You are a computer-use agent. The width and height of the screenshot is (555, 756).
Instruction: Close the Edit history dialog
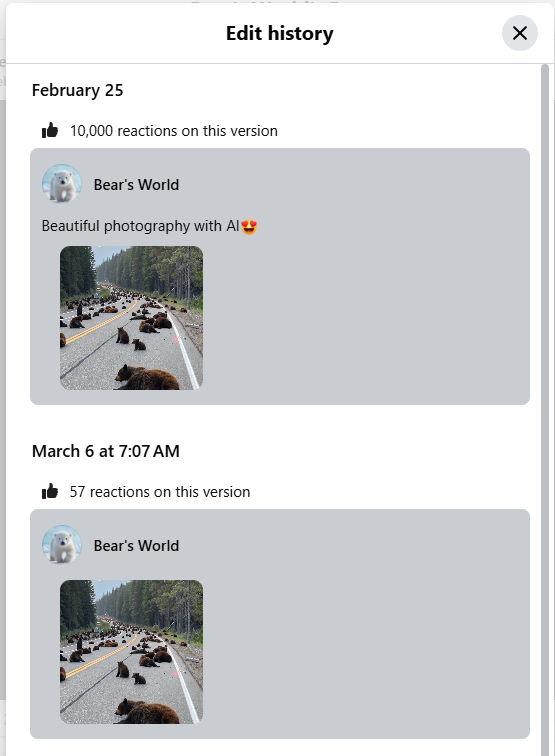coord(519,33)
